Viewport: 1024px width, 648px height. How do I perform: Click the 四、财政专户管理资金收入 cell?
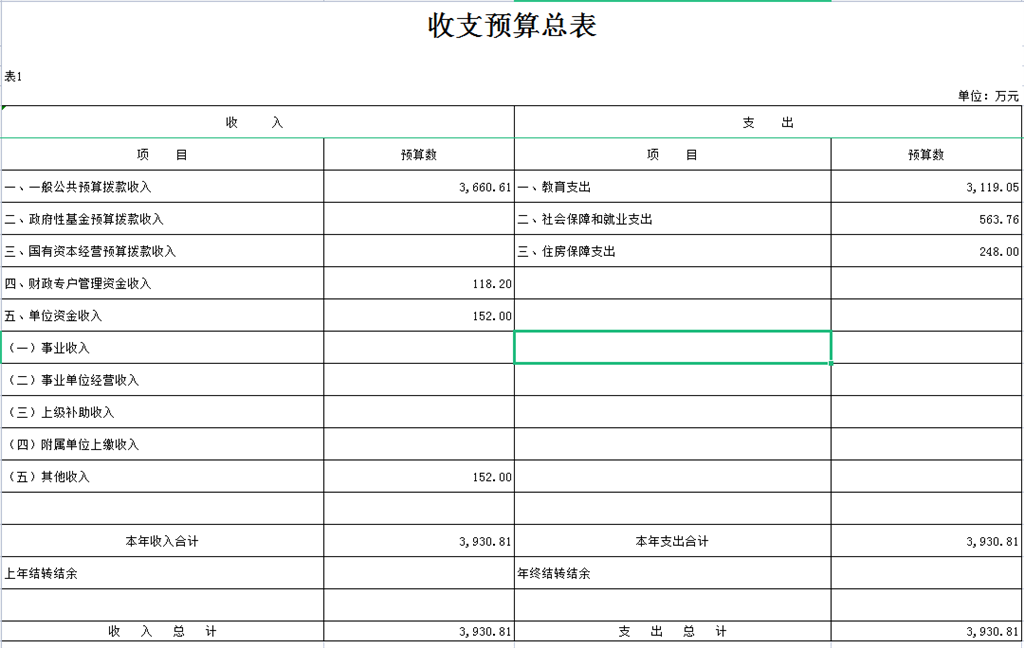tap(162, 284)
